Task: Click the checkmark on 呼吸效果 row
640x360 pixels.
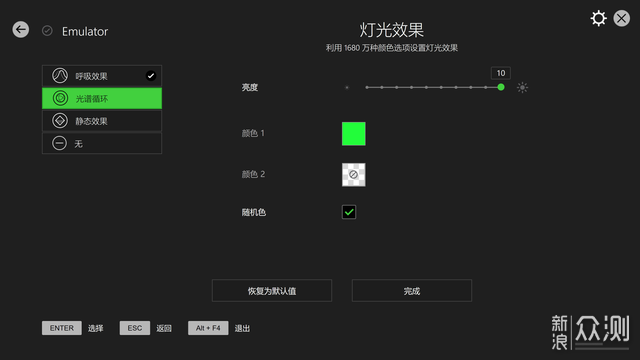Action: point(151,76)
